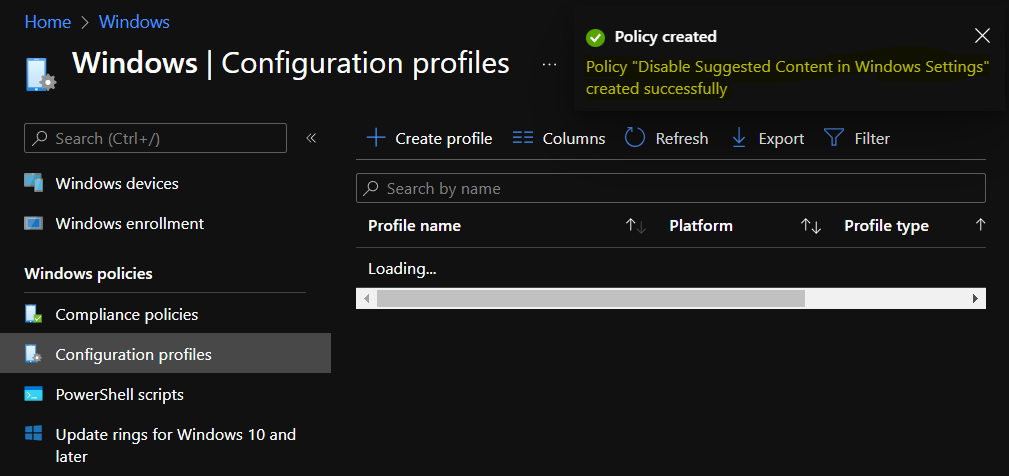
Task: Click the Filter funnel icon
Action: (x=834, y=138)
